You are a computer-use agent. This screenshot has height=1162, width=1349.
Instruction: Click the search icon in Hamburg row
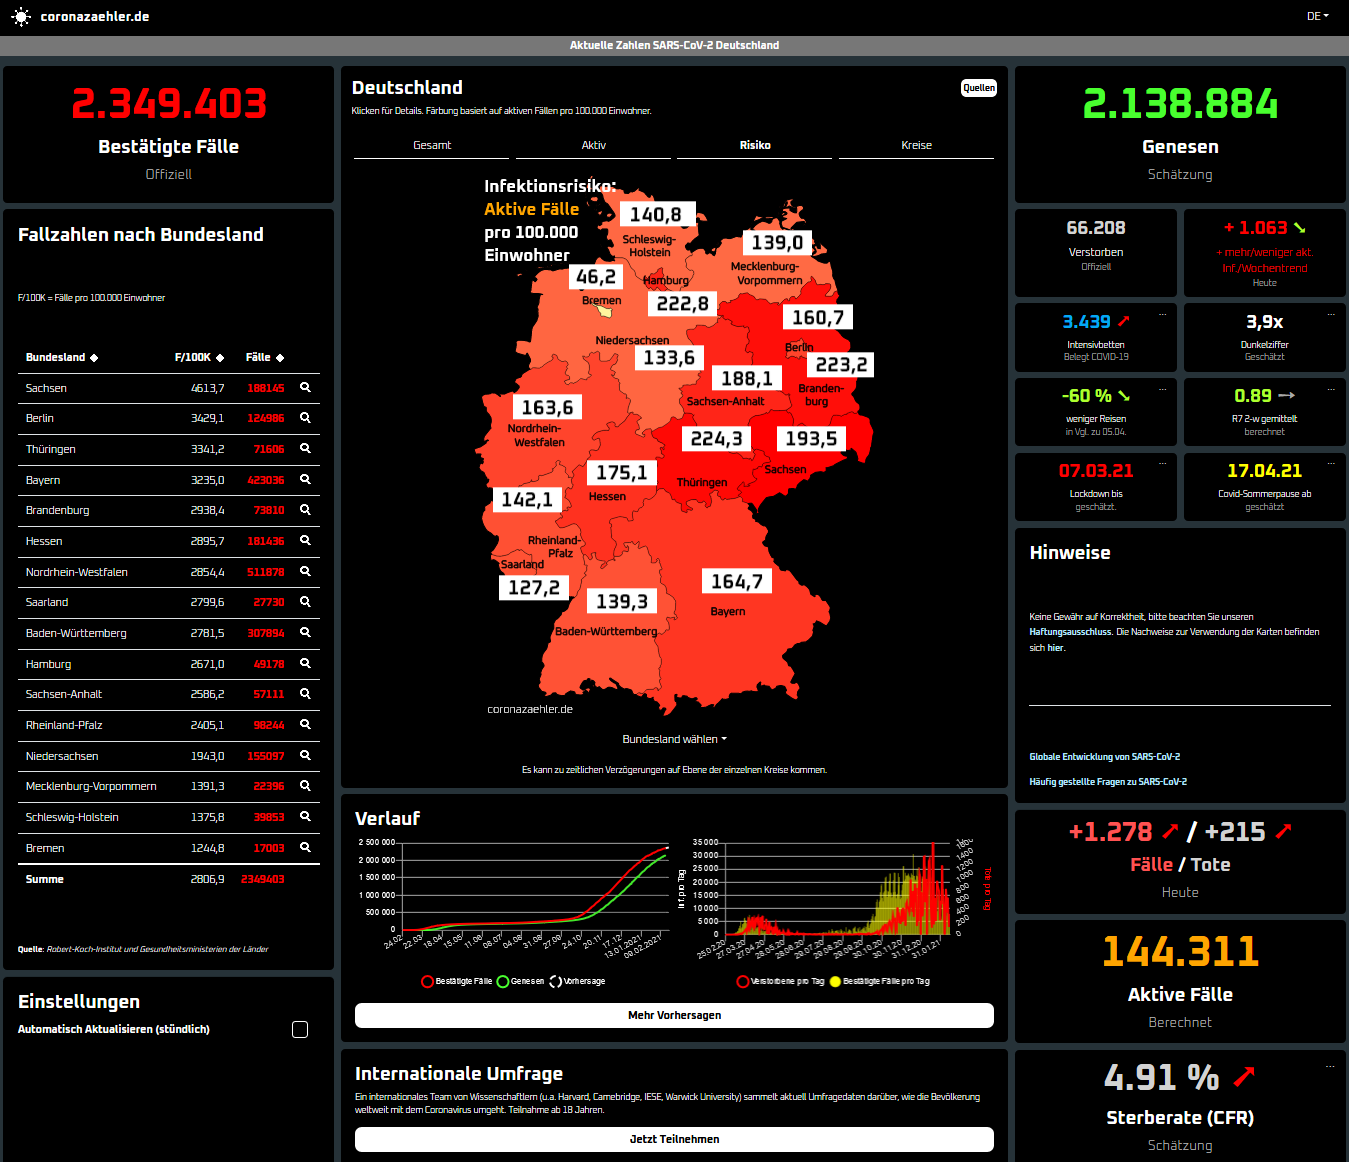[x=305, y=664]
